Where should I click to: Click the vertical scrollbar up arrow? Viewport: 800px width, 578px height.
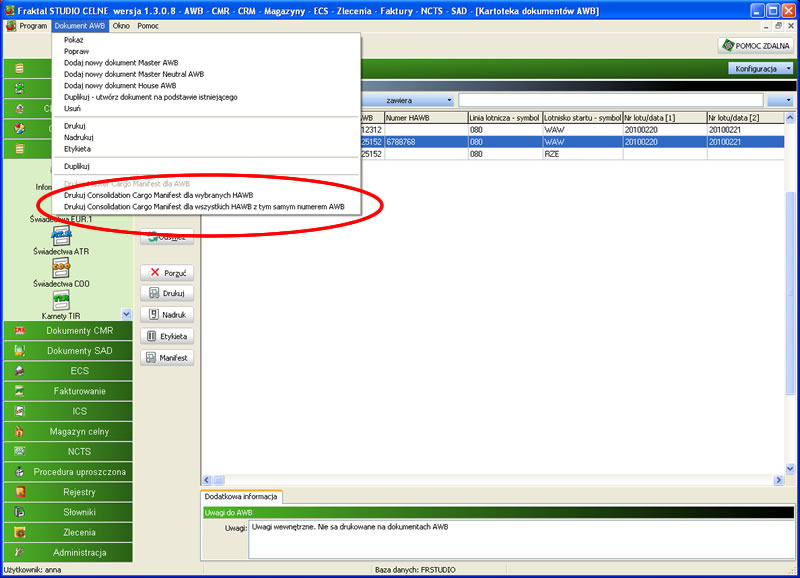(x=790, y=118)
